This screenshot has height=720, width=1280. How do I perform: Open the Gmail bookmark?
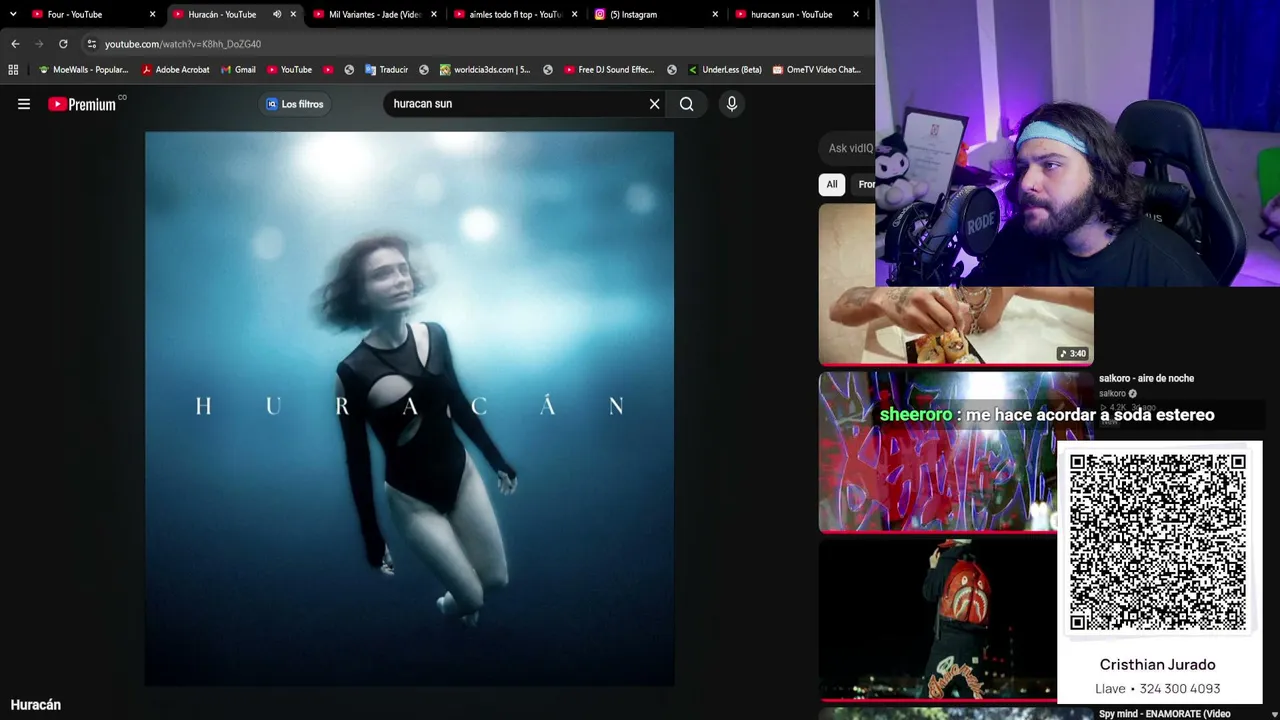tap(238, 70)
